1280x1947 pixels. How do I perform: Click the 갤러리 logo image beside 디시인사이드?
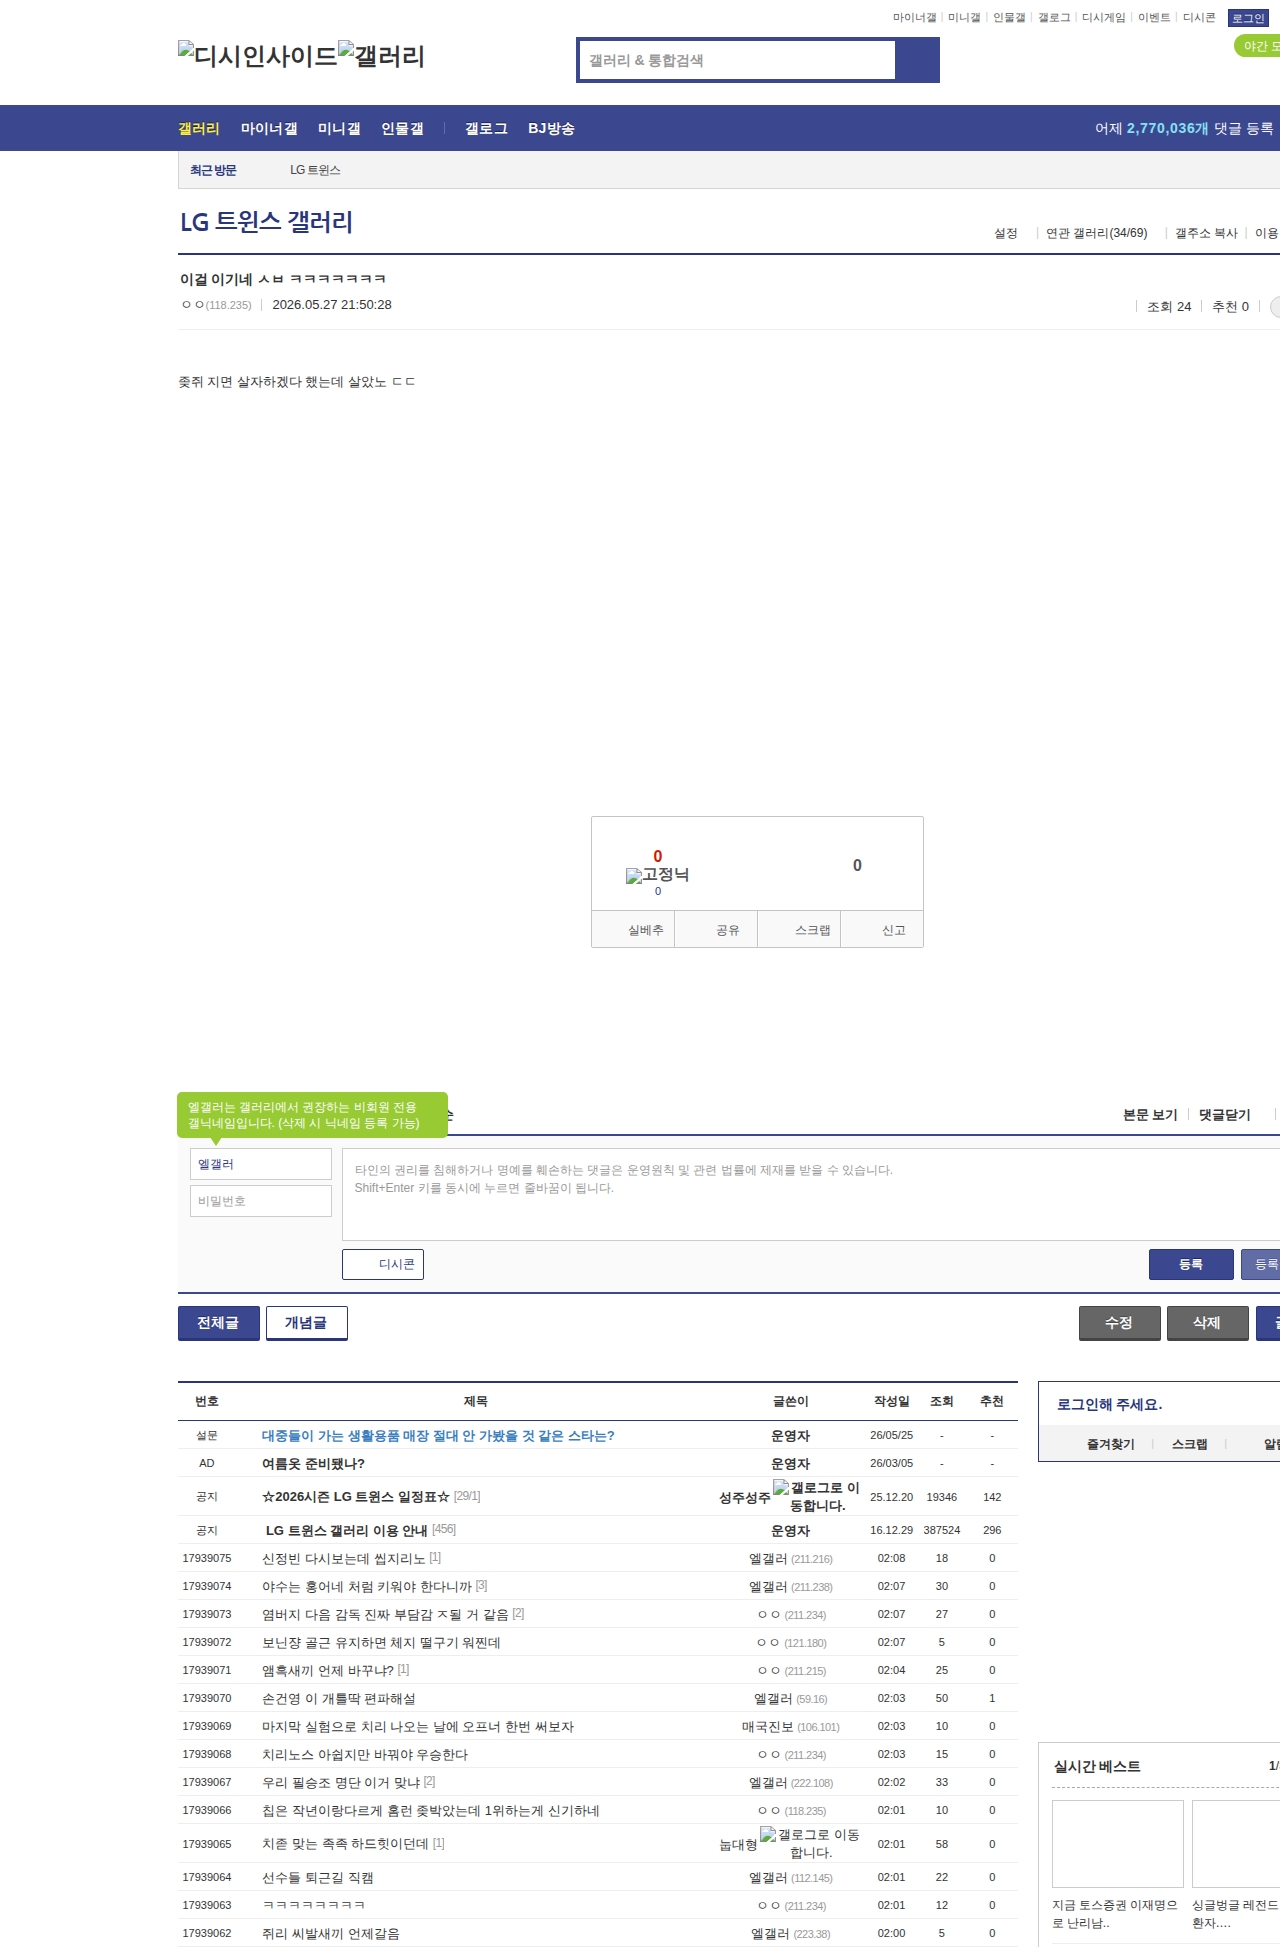pos(382,56)
